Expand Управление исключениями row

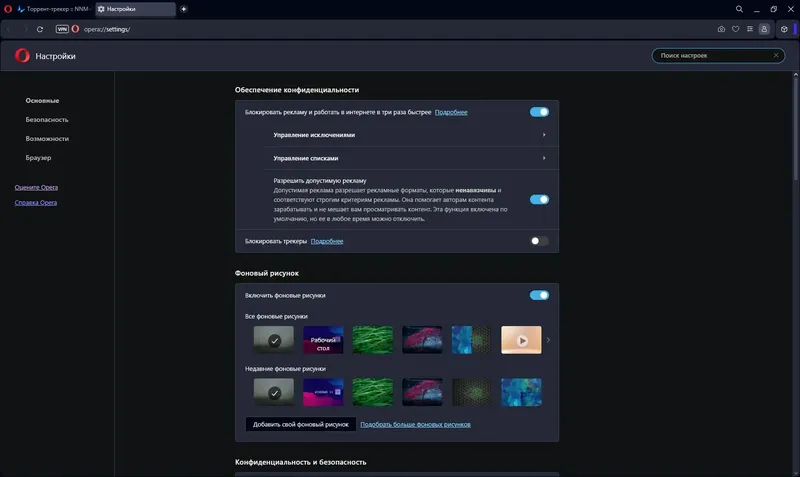pyautogui.click(x=411, y=135)
